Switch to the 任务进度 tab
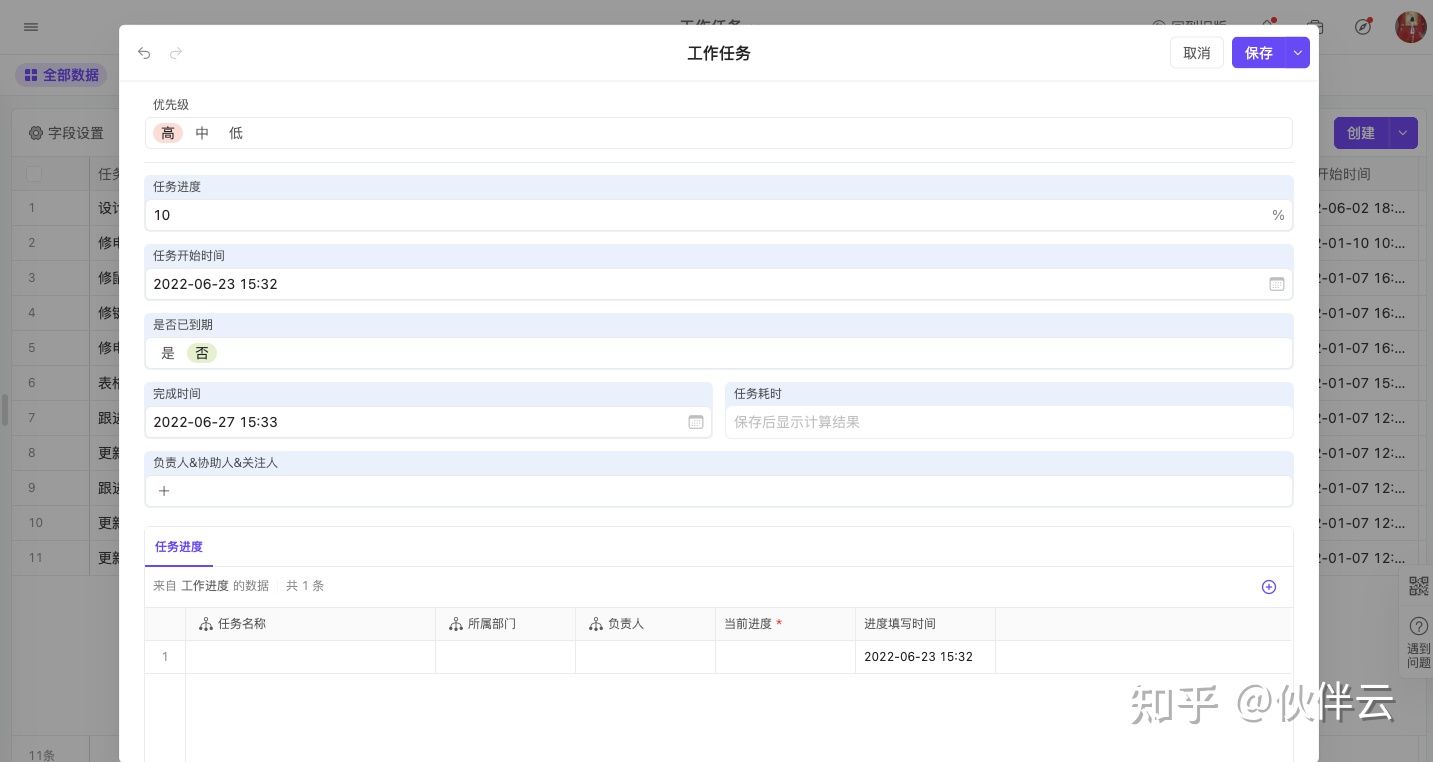Image resolution: width=1433 pixels, height=762 pixels. [x=179, y=547]
